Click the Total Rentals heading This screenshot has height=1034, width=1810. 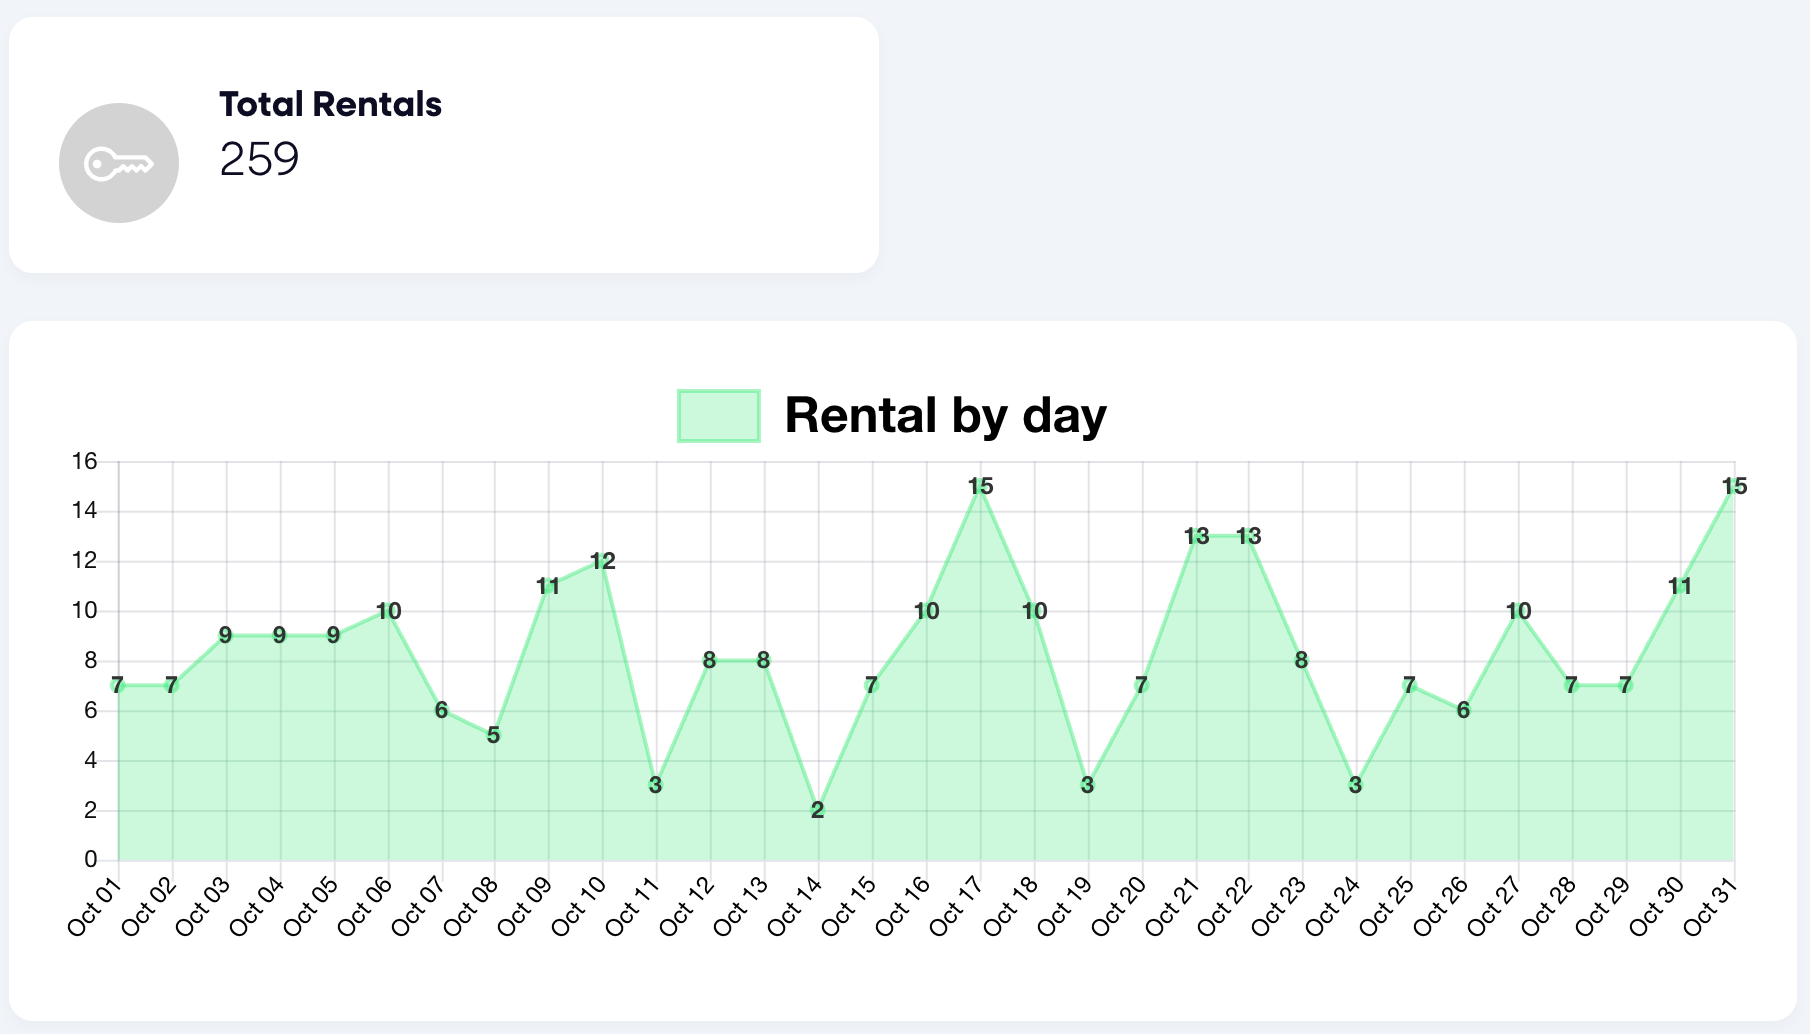[x=330, y=104]
